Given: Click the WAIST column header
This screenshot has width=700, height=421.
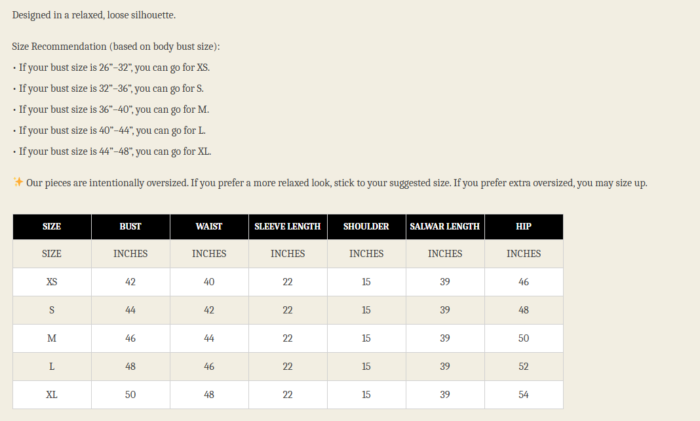Looking at the screenshot, I should pos(209,226).
